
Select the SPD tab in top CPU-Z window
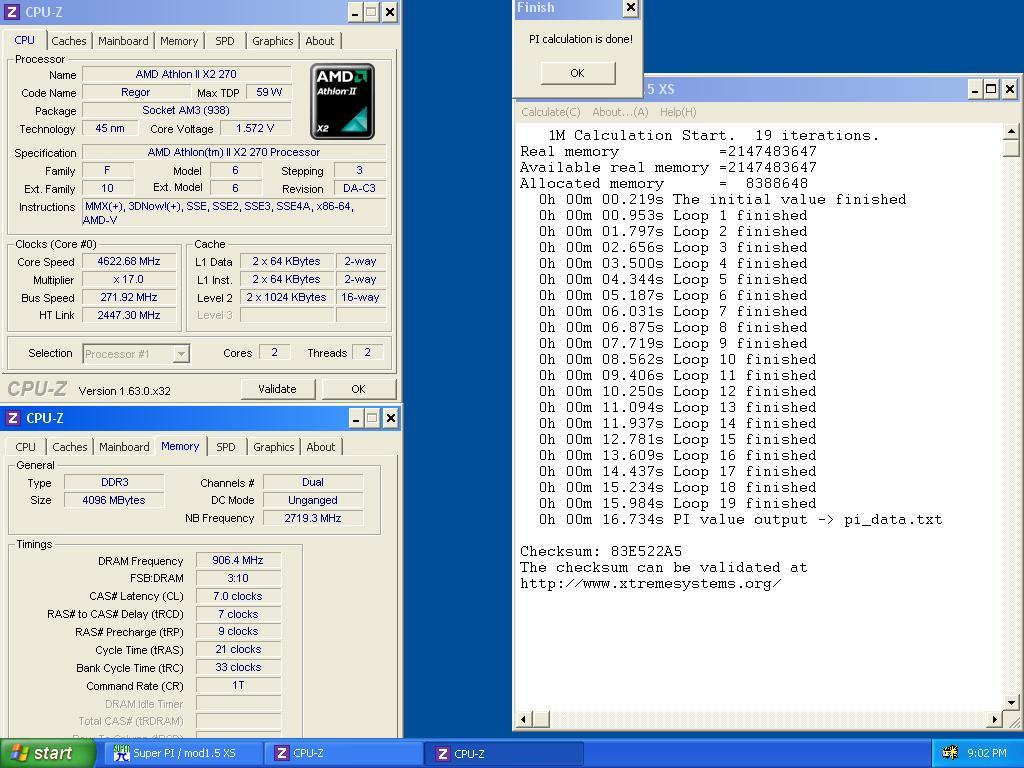225,41
